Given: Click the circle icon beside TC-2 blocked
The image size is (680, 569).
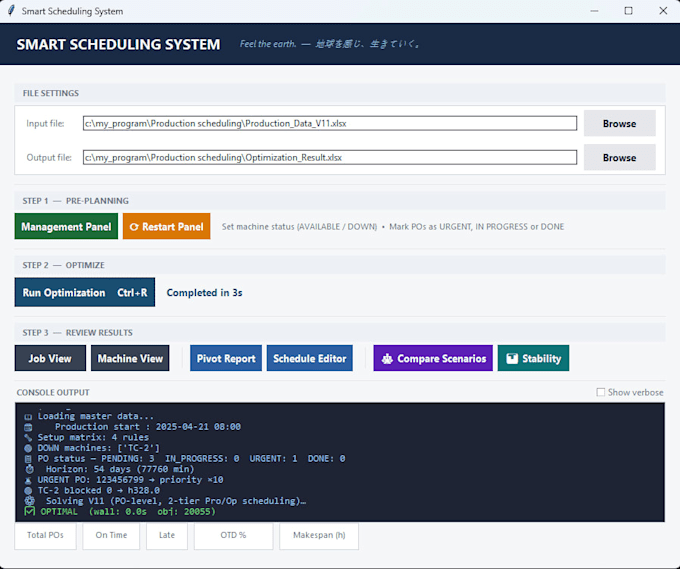Looking at the screenshot, I should point(28,491).
